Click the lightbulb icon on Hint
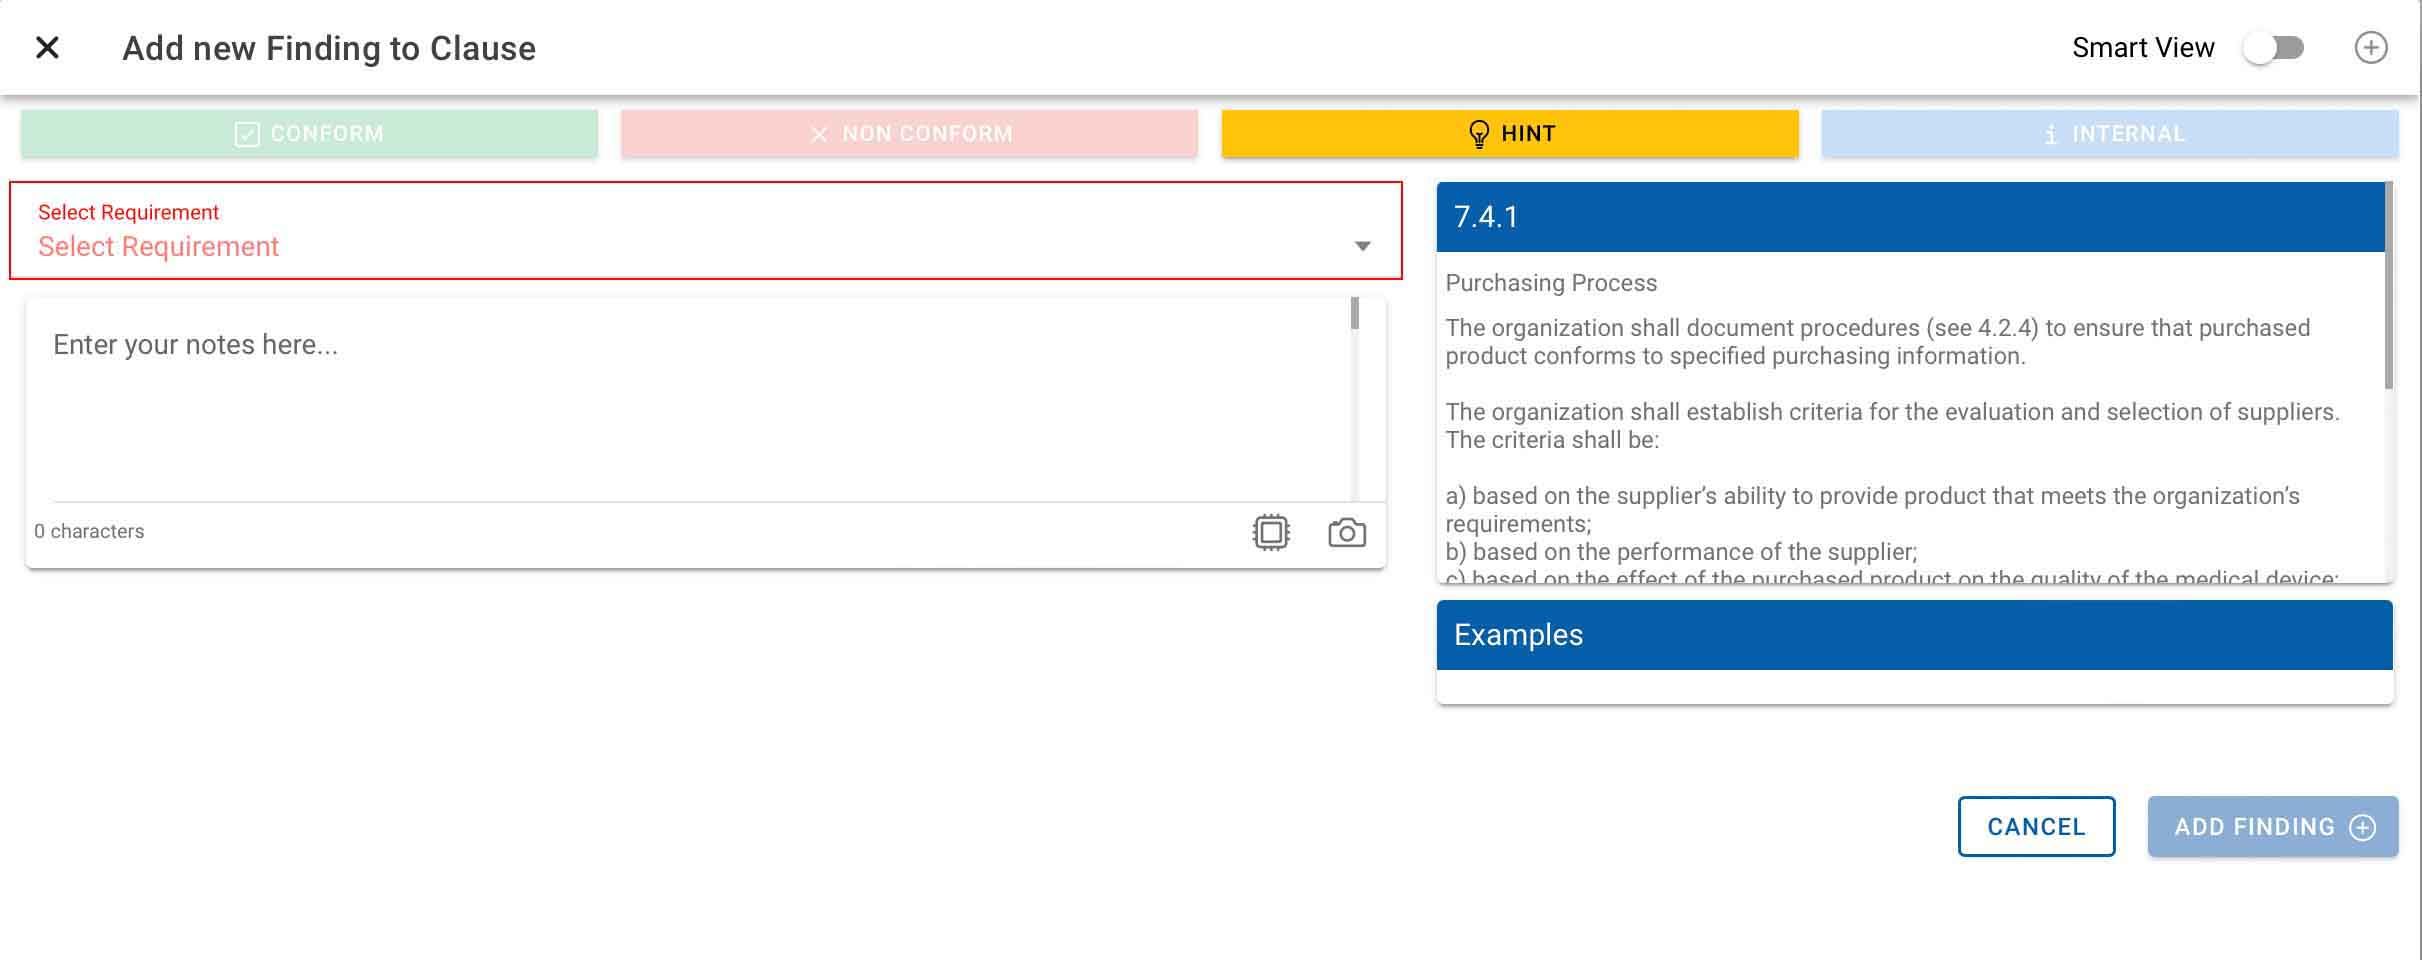 [x=1478, y=134]
